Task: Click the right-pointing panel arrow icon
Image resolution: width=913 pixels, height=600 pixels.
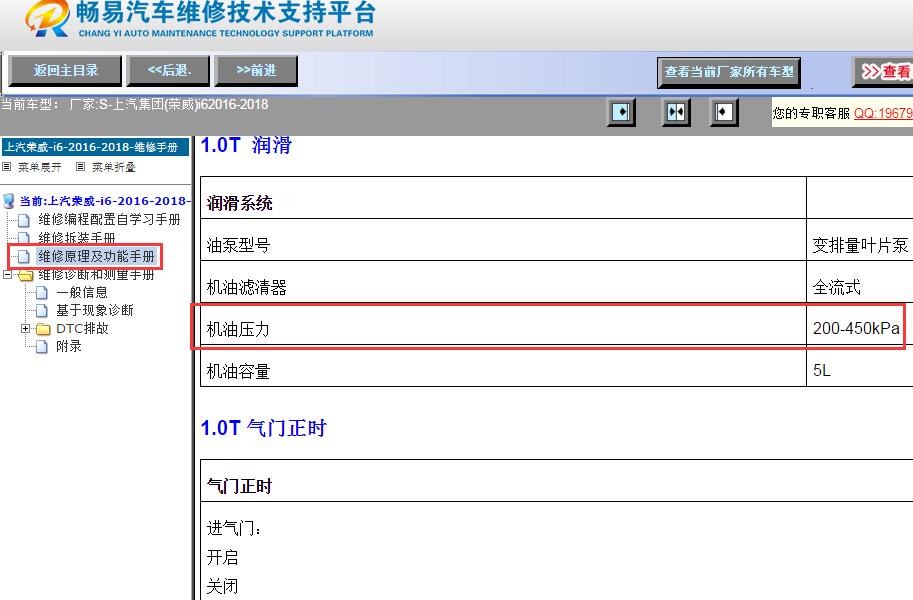Action: pyautogui.click(x=621, y=112)
